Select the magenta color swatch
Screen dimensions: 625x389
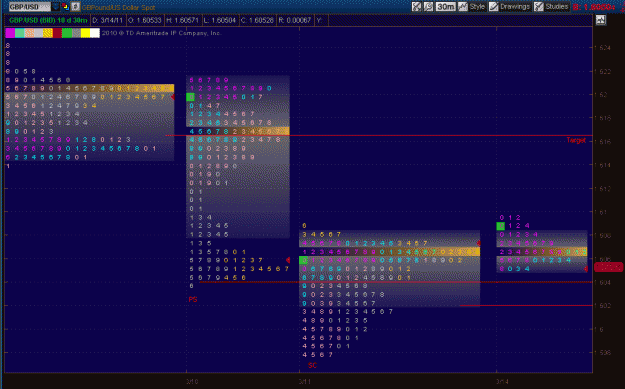(x=10, y=33)
